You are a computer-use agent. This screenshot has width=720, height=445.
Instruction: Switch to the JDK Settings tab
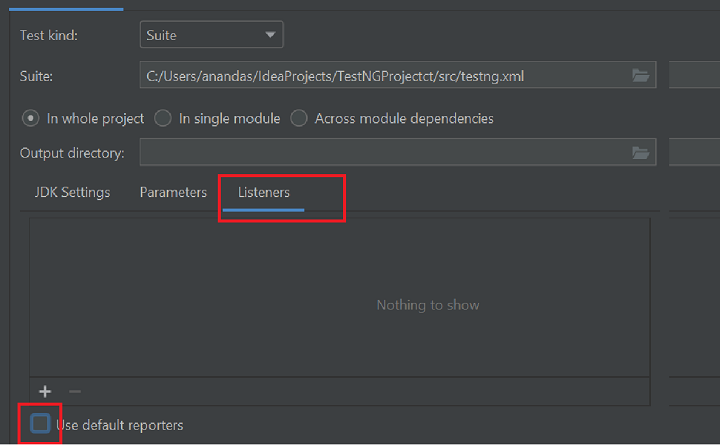pyautogui.click(x=72, y=192)
